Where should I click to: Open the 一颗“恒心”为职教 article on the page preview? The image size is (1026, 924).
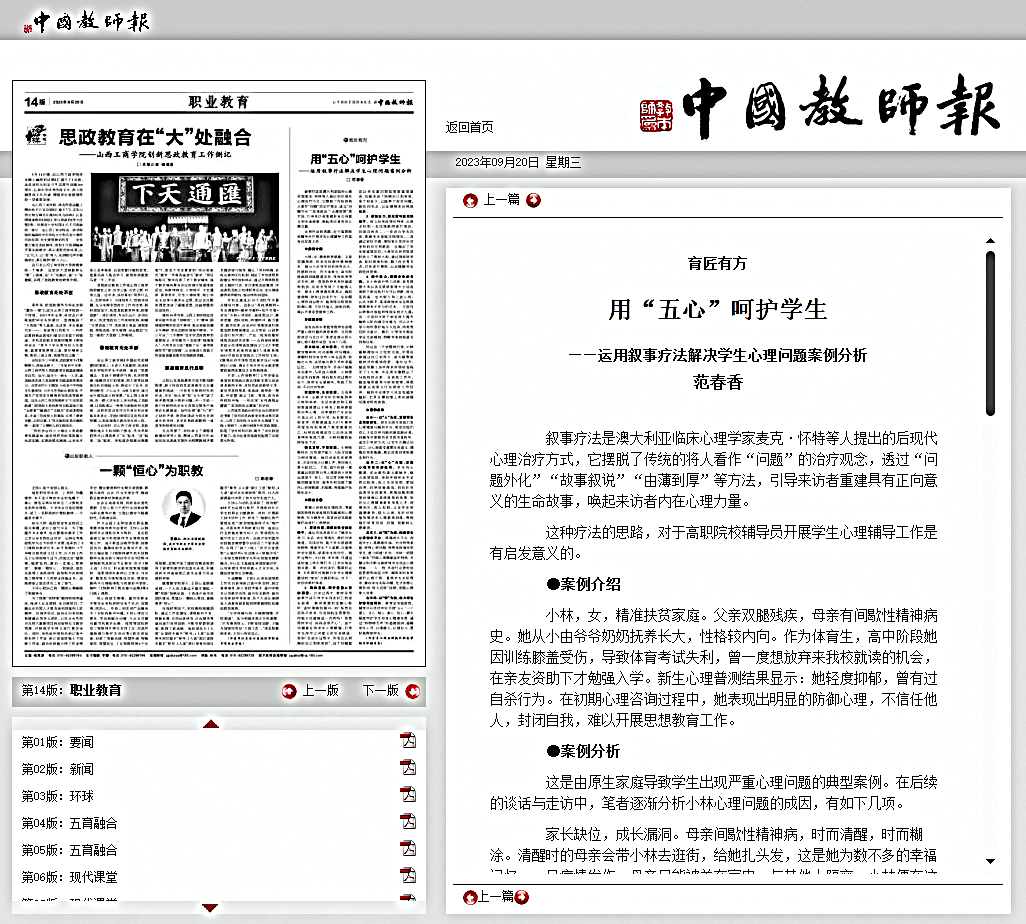point(151,471)
